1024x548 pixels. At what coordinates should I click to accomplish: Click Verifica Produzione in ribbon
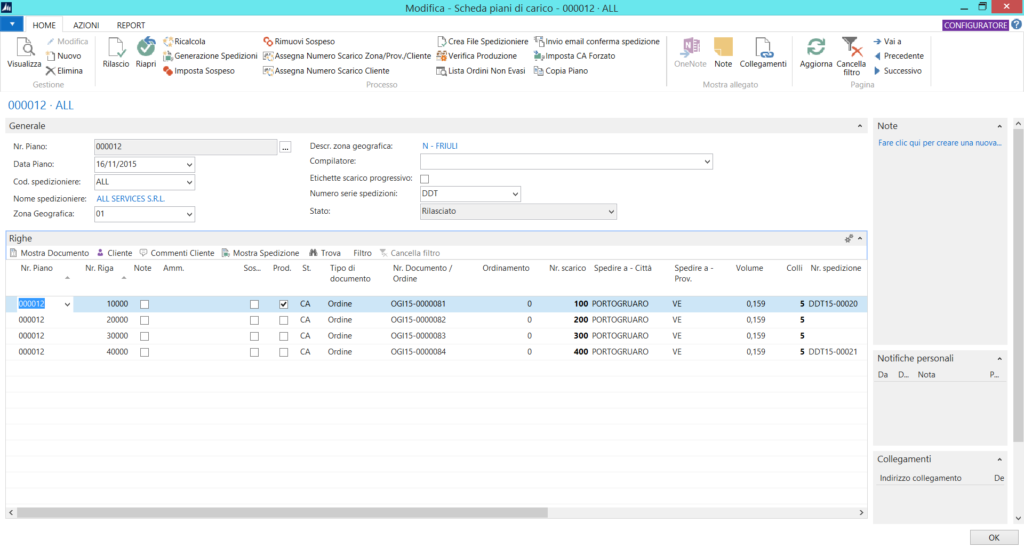click(477, 56)
